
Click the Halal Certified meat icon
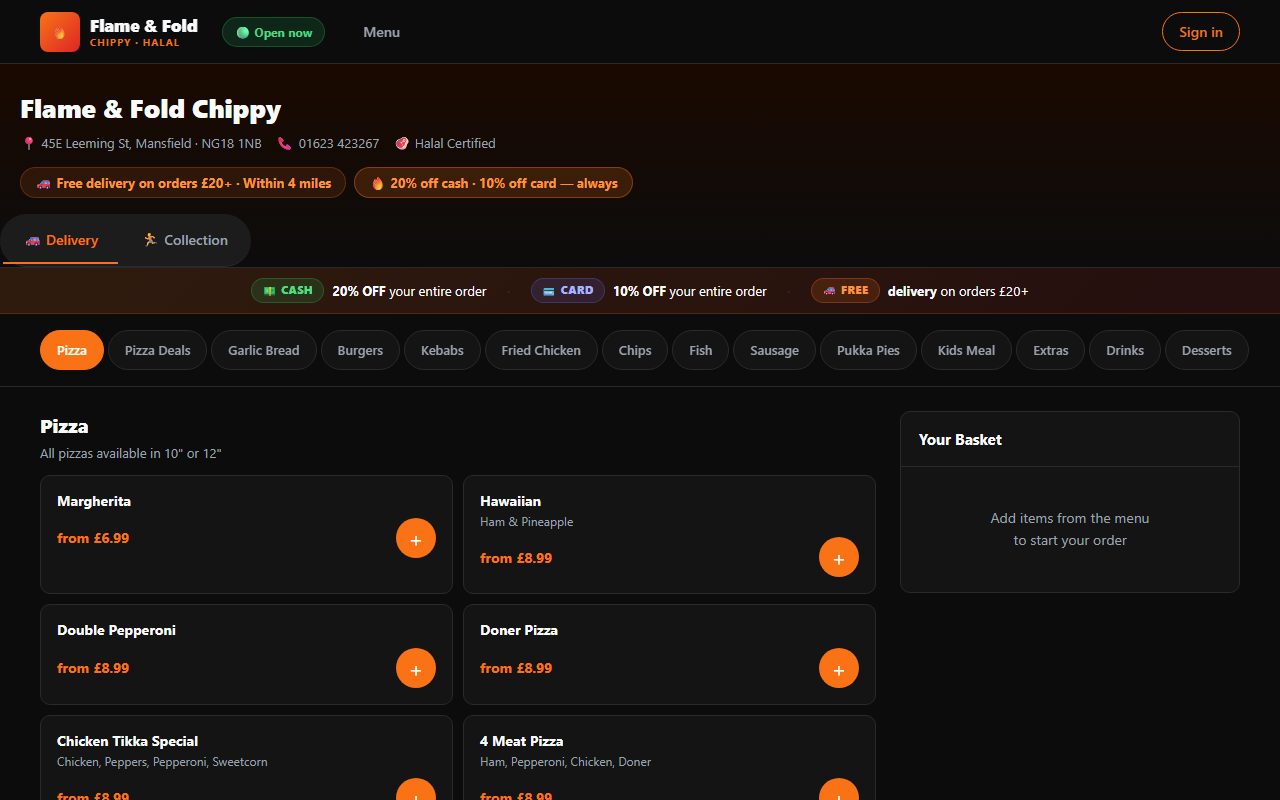(402, 144)
